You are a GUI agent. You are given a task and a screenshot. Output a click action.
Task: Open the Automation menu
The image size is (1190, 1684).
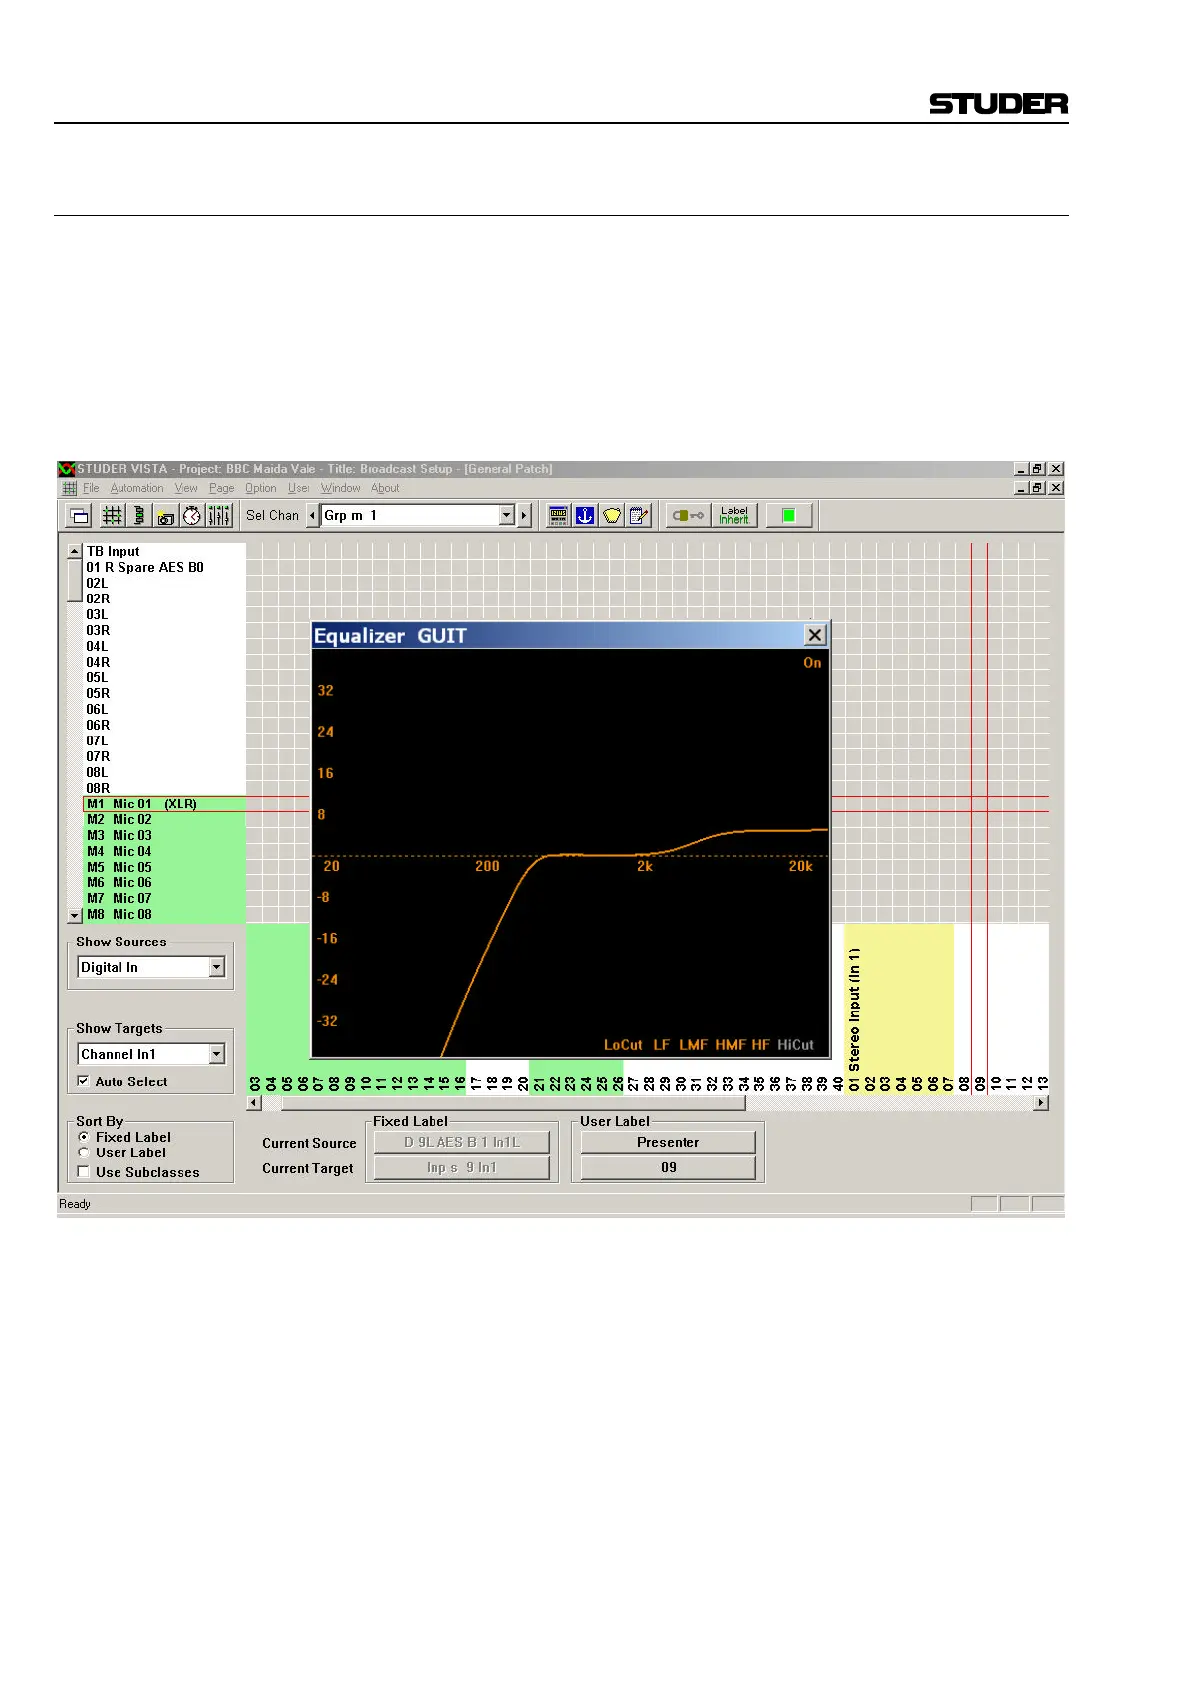click(137, 488)
